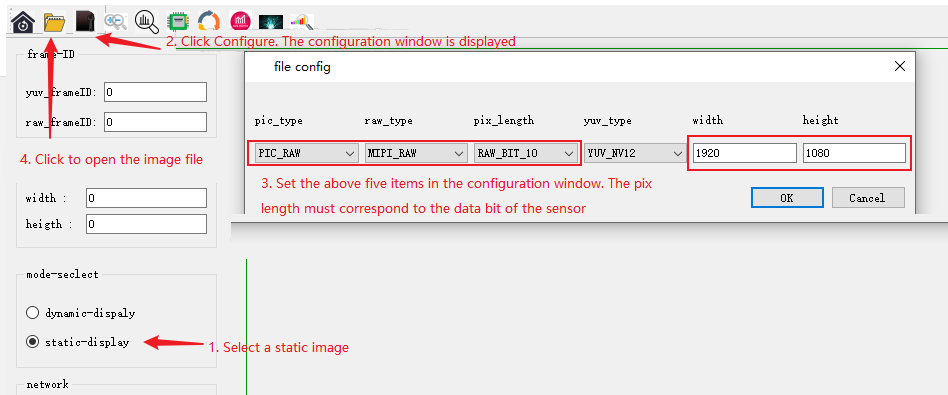The height and width of the screenshot is (395, 948).
Task: Click the height field showing 1080
Action: [x=854, y=153]
